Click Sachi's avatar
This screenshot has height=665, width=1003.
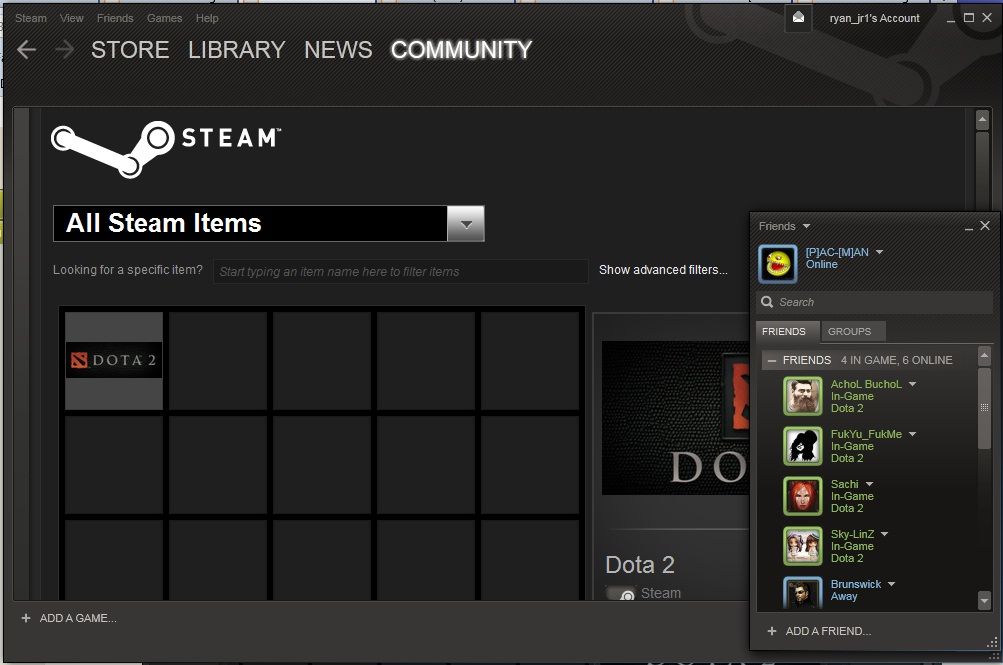tap(803, 496)
